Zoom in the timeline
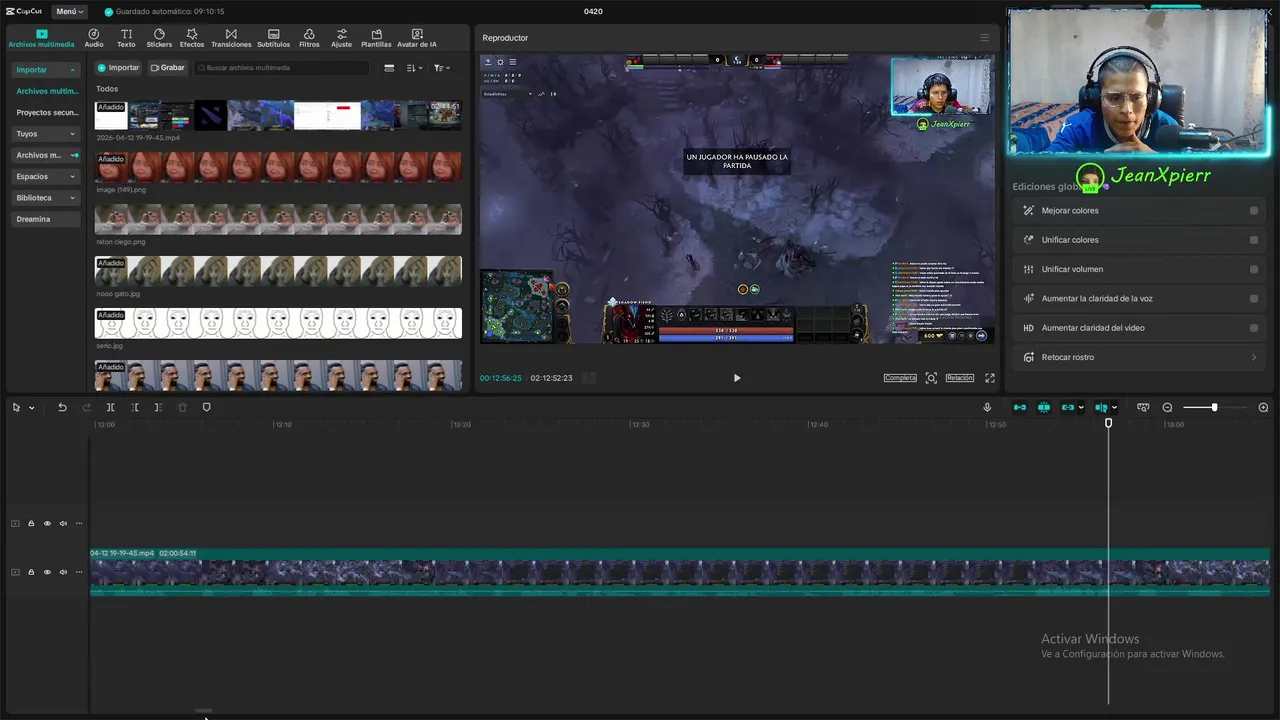The height and width of the screenshot is (720, 1280). [1263, 407]
